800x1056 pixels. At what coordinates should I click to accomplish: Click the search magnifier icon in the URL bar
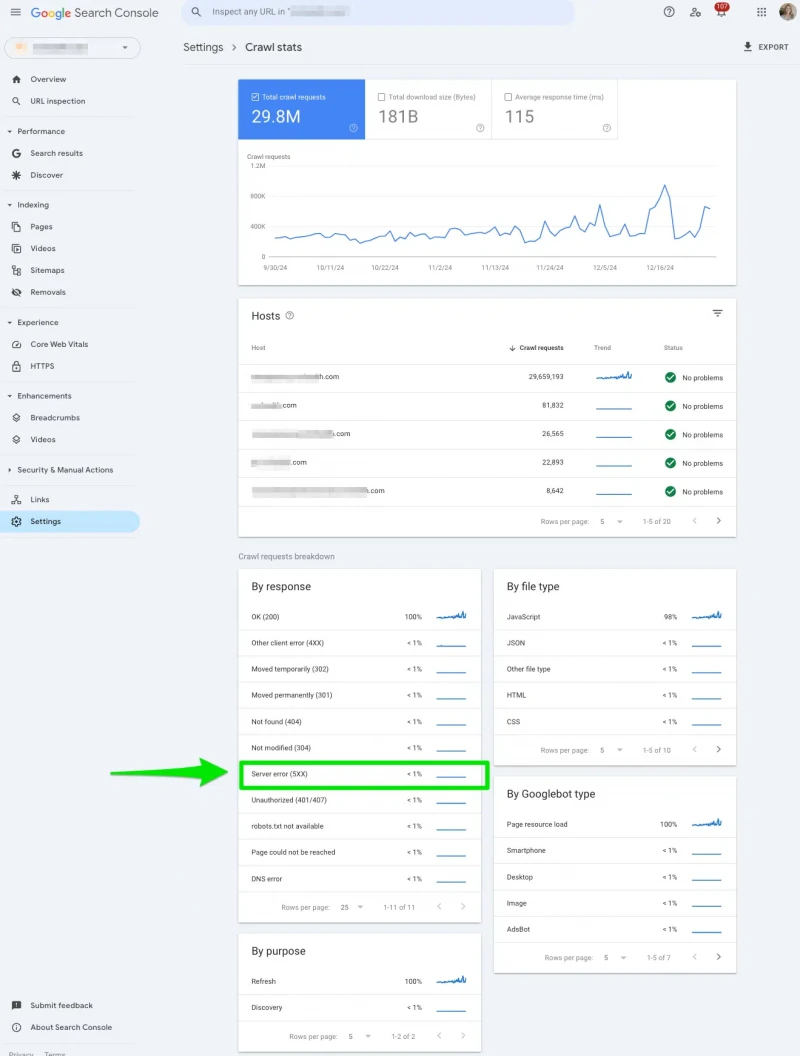[x=196, y=12]
